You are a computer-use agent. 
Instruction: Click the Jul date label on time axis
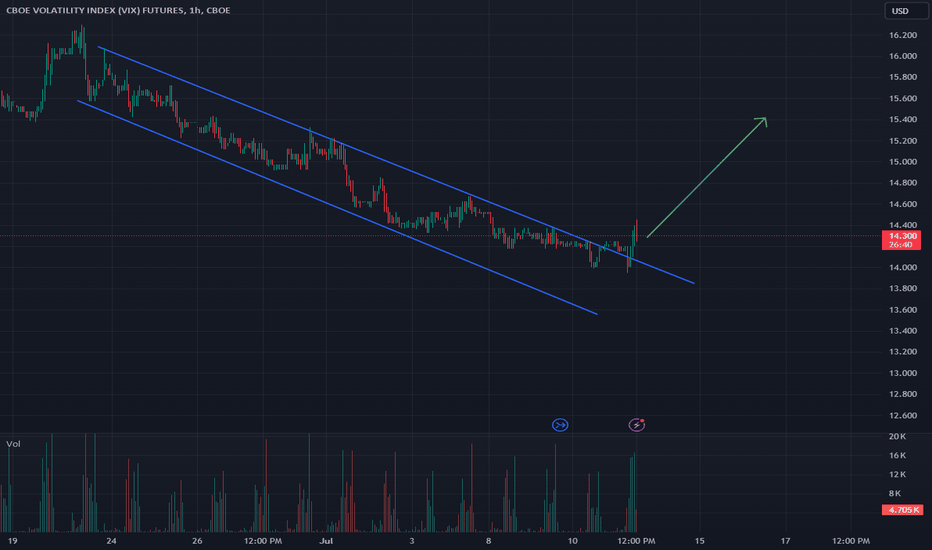tap(326, 540)
